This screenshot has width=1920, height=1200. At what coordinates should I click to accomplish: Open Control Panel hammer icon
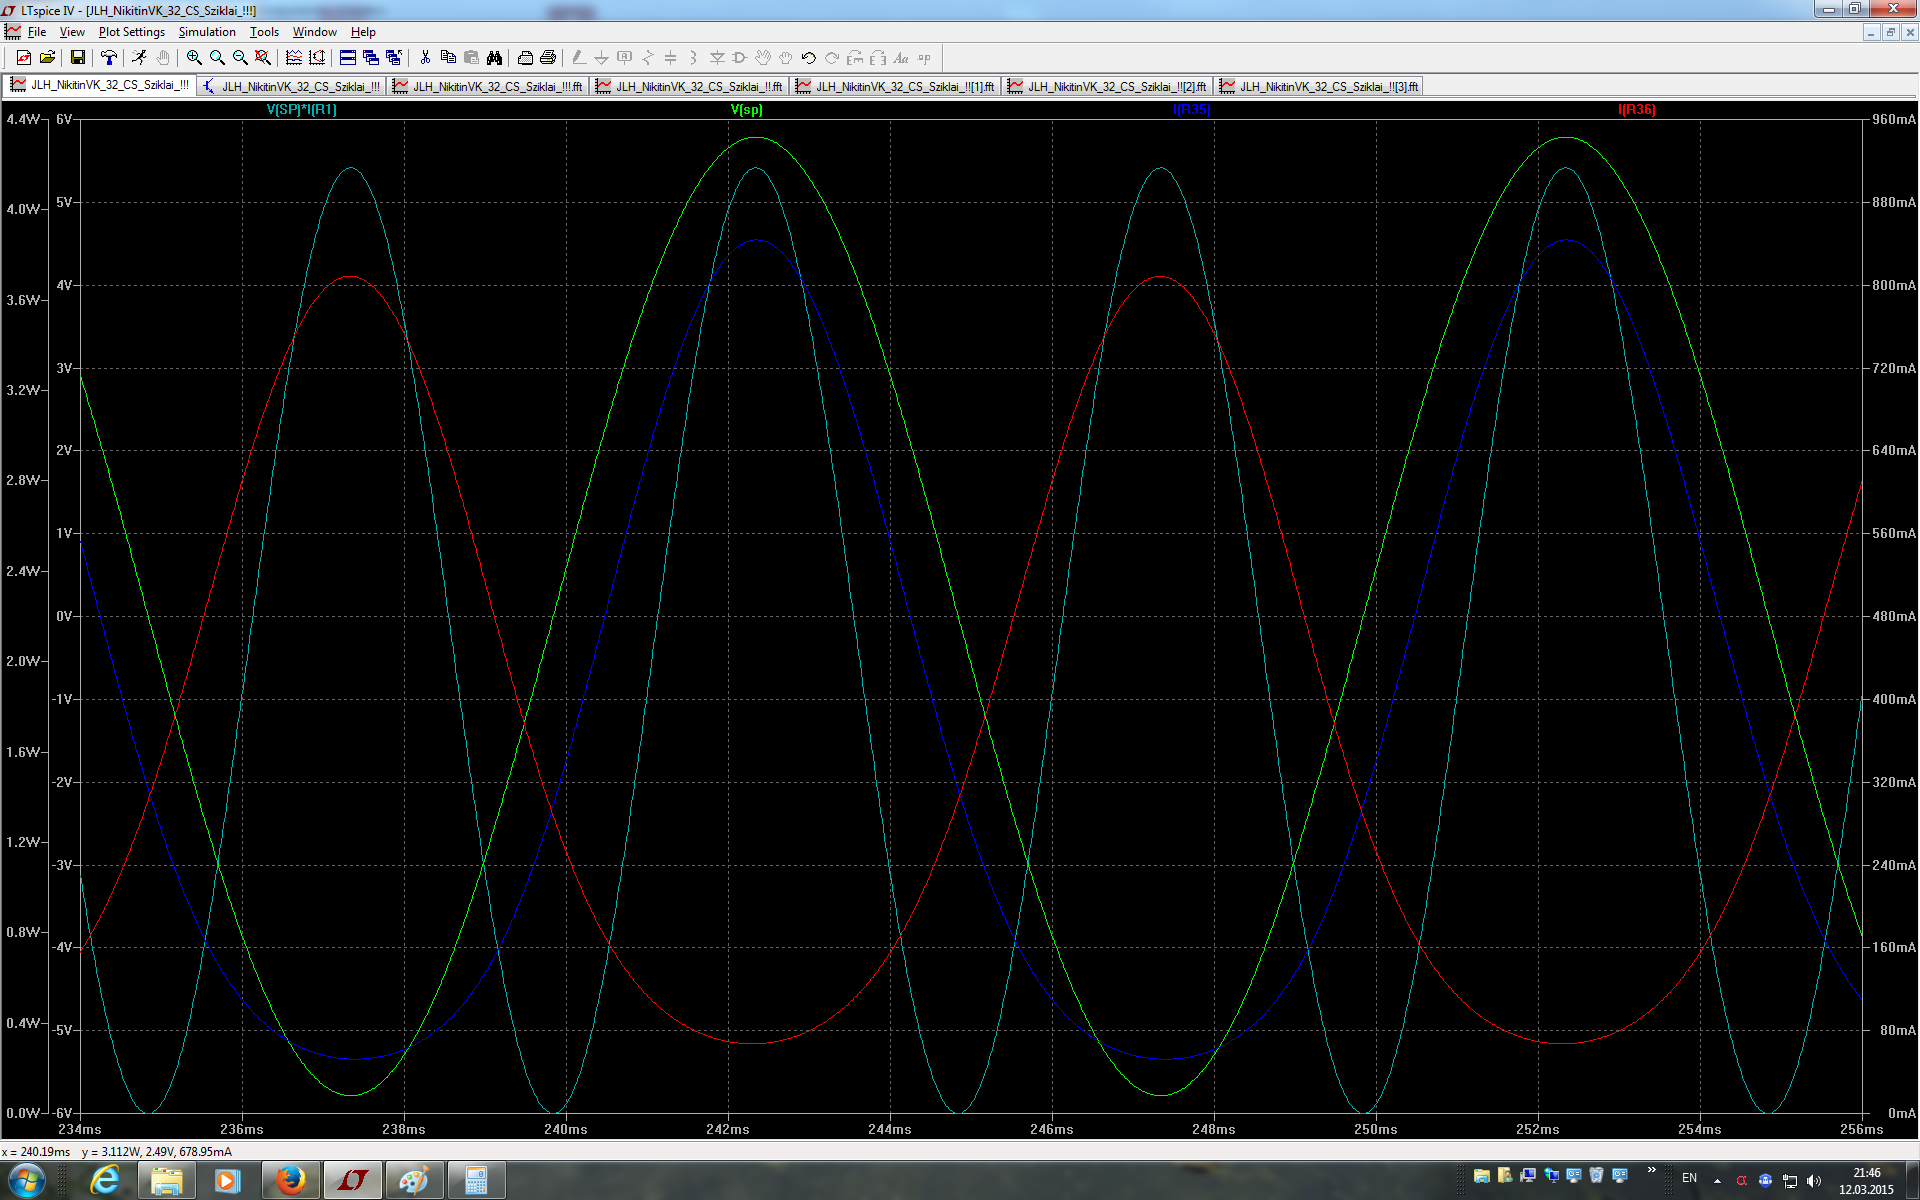pyautogui.click(x=109, y=58)
